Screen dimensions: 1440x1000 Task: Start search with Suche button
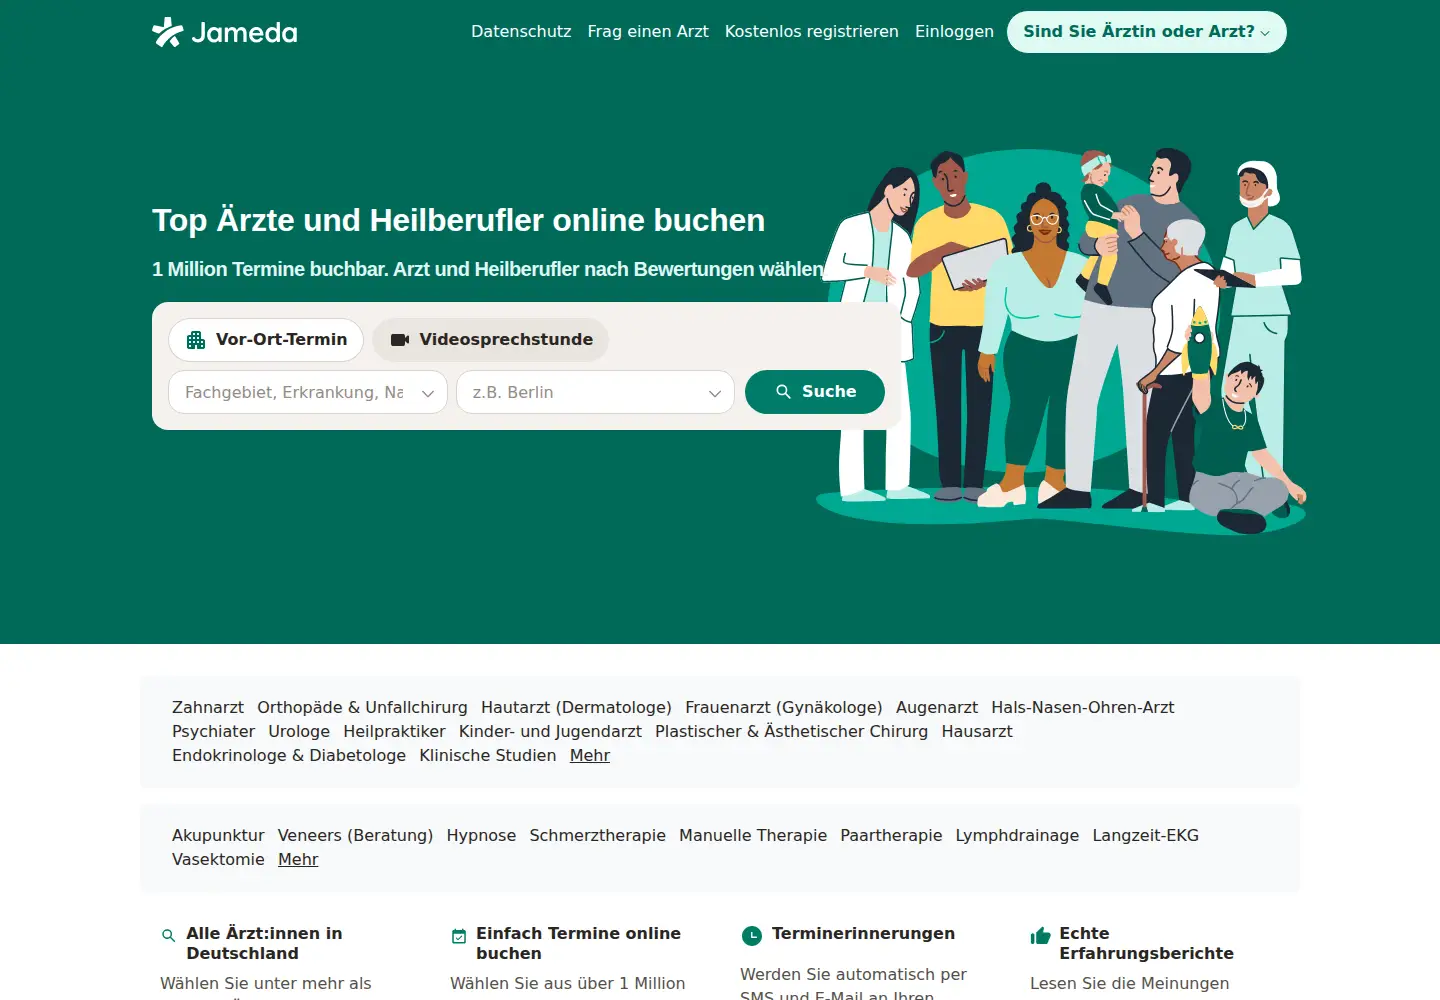pyautogui.click(x=815, y=392)
